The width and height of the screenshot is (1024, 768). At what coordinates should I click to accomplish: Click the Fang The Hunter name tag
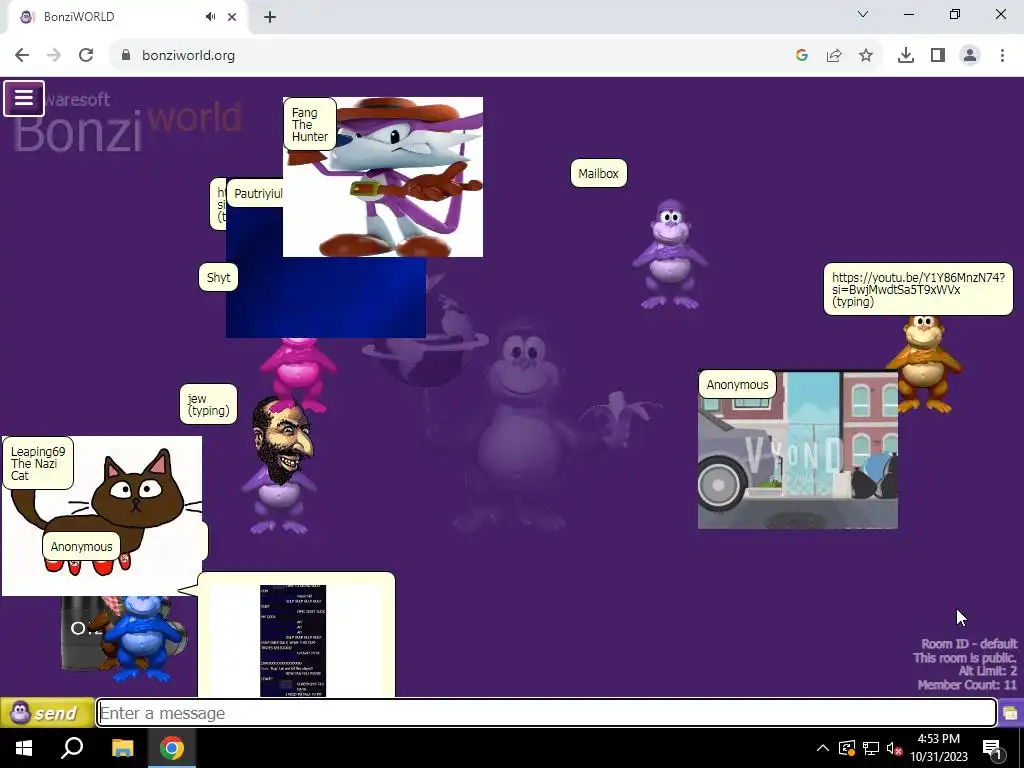coord(310,124)
